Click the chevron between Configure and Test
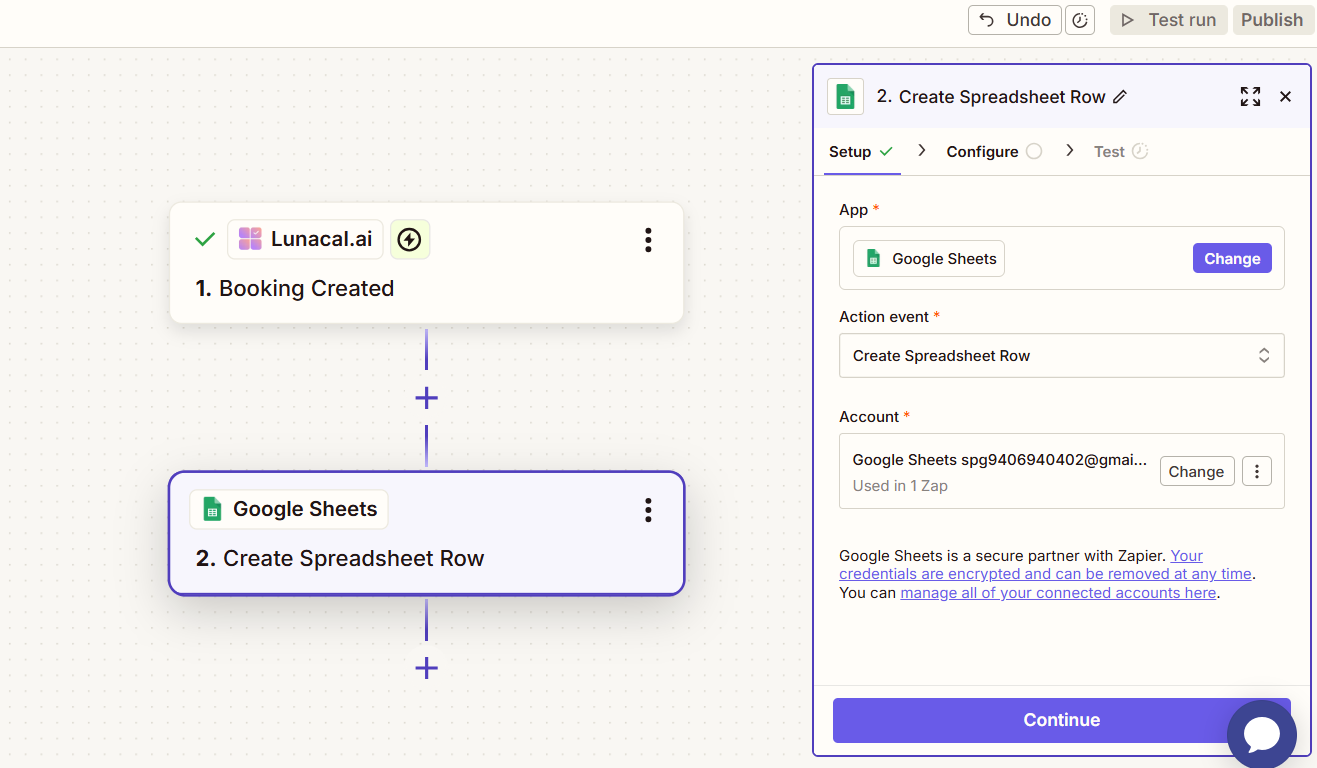This screenshot has height=768, width=1317. coord(1070,150)
